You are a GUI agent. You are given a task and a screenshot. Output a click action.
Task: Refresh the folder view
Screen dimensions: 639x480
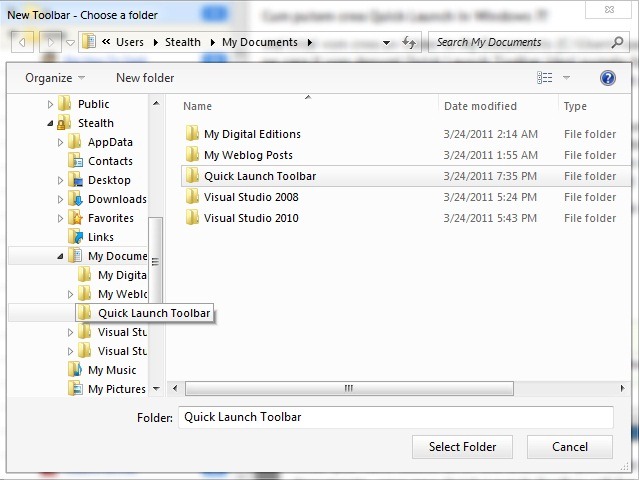(x=409, y=42)
